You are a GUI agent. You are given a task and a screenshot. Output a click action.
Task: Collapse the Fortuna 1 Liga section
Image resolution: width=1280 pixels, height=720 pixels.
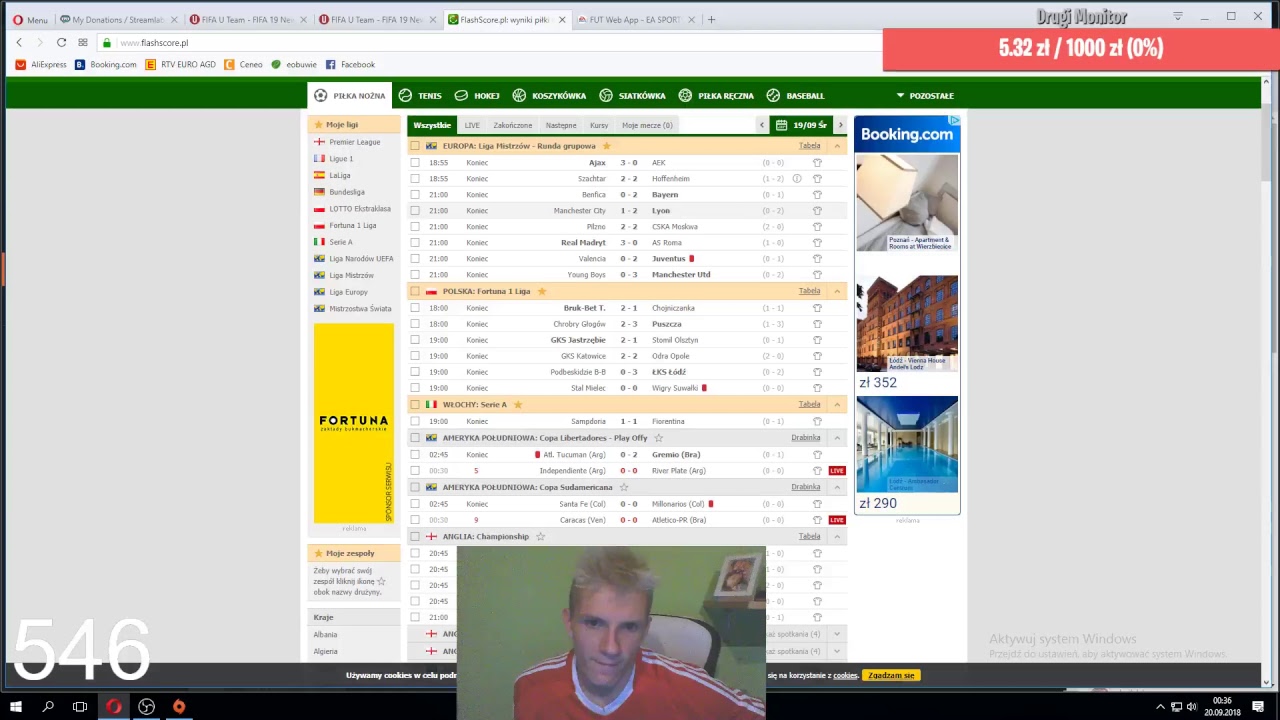[837, 291]
